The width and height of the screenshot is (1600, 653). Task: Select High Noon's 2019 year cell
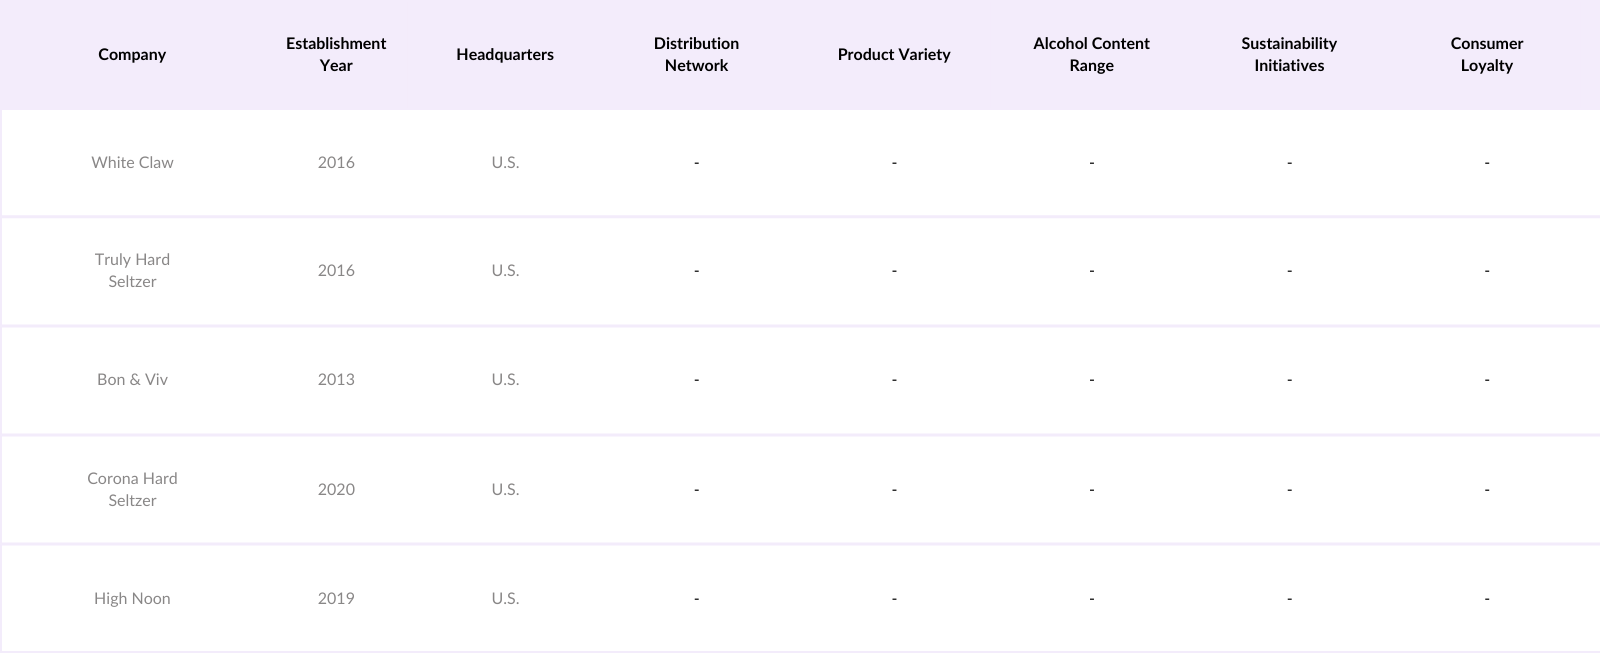[336, 598]
